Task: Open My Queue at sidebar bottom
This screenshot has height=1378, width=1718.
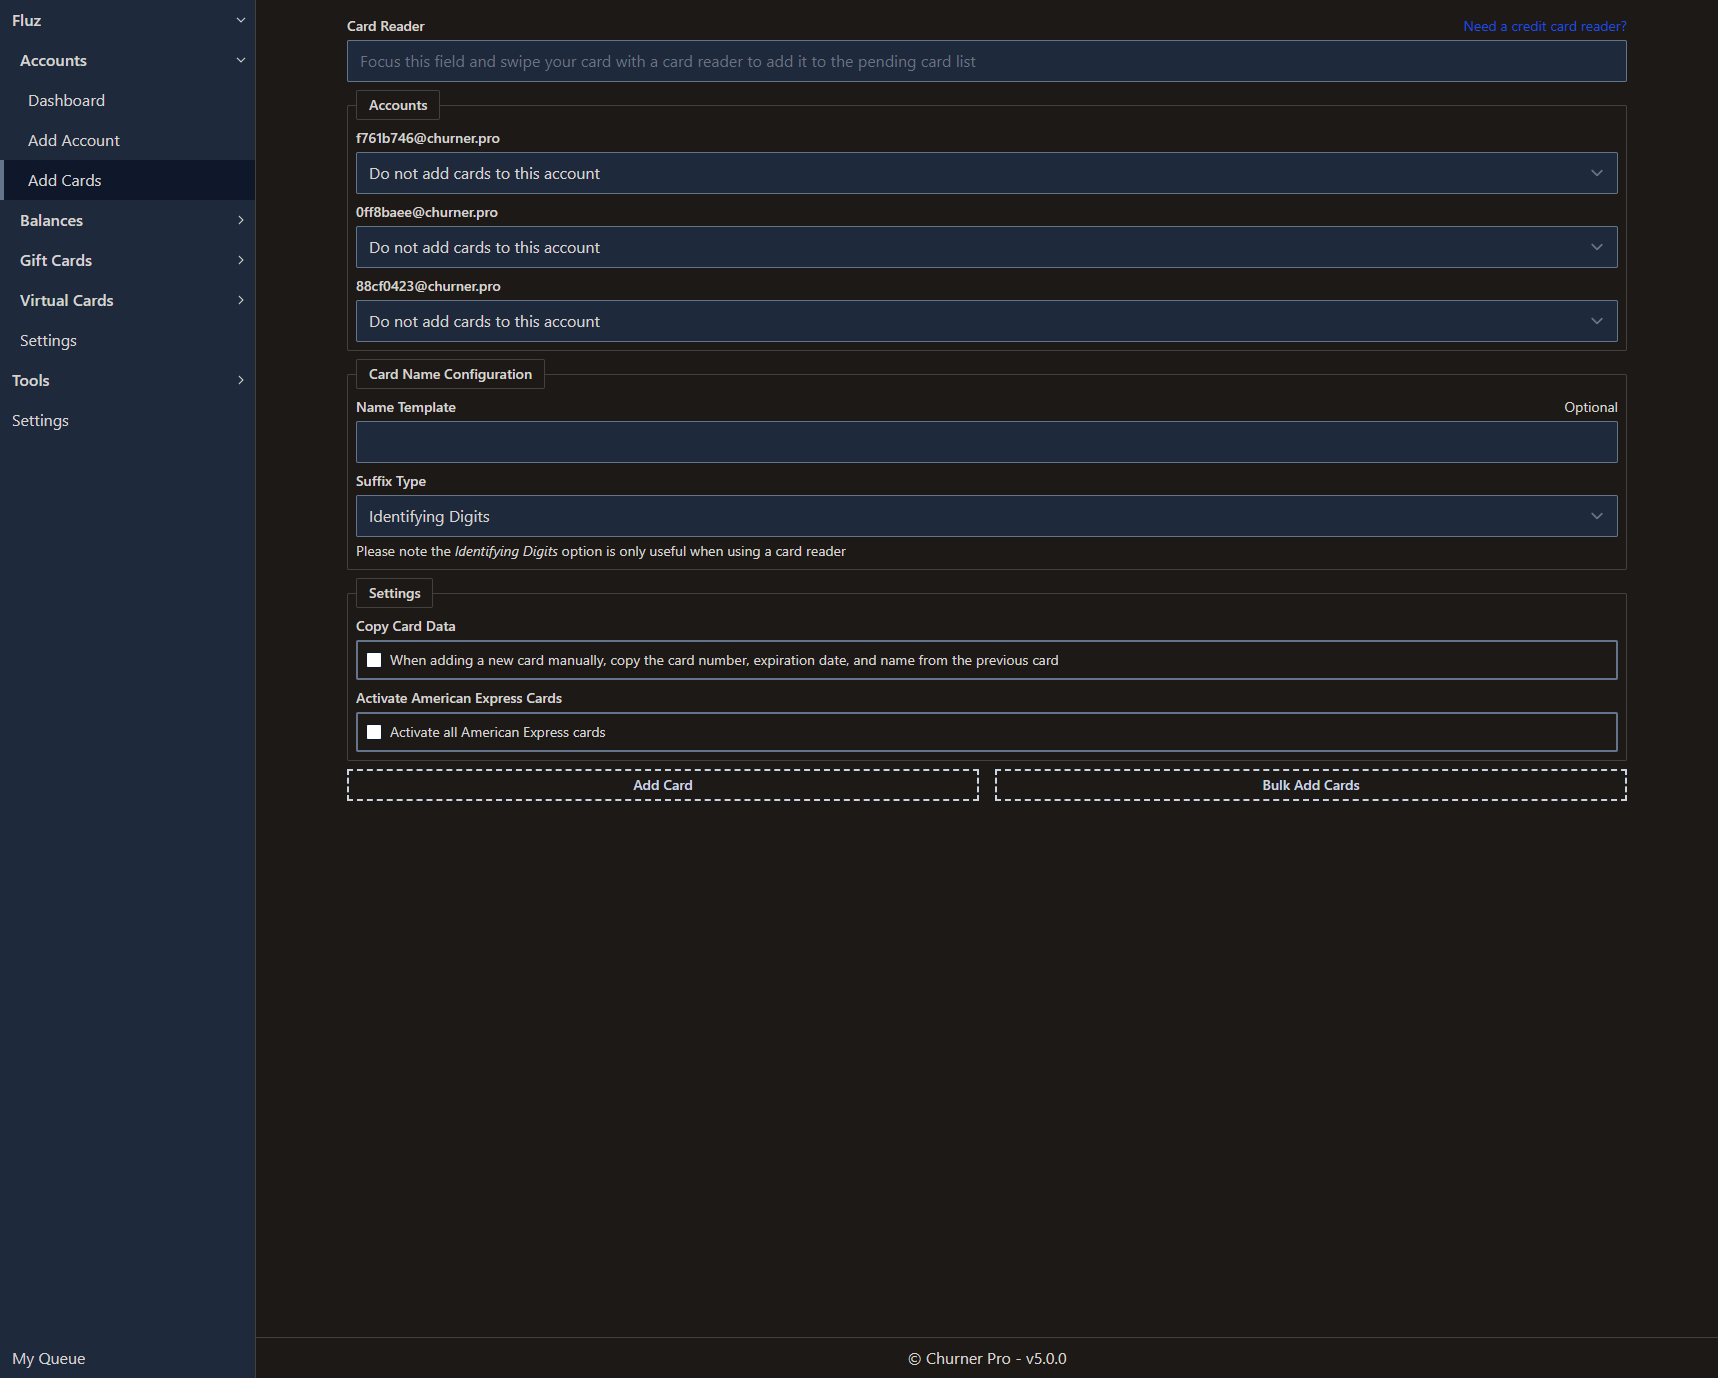Action: [x=49, y=1358]
